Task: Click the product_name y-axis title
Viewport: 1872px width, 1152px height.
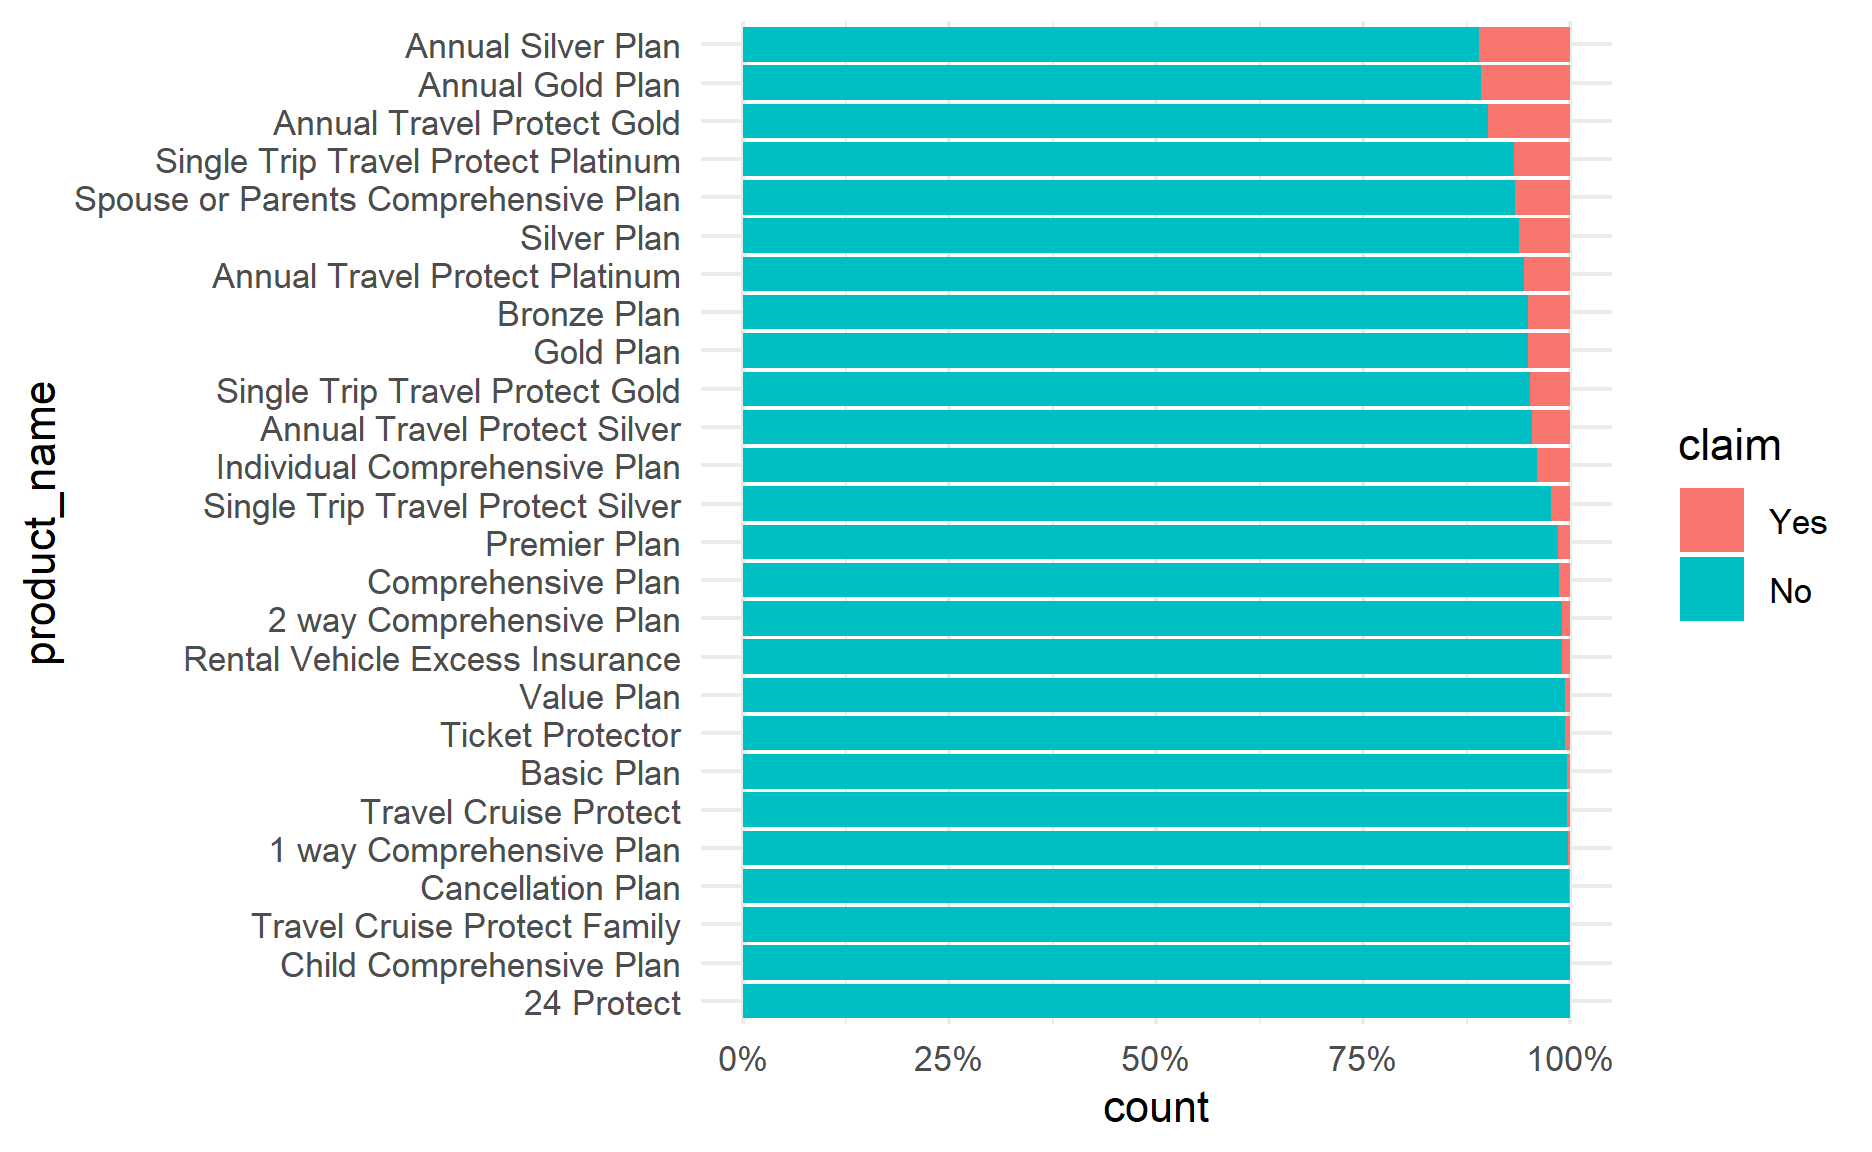Action: coord(42,523)
